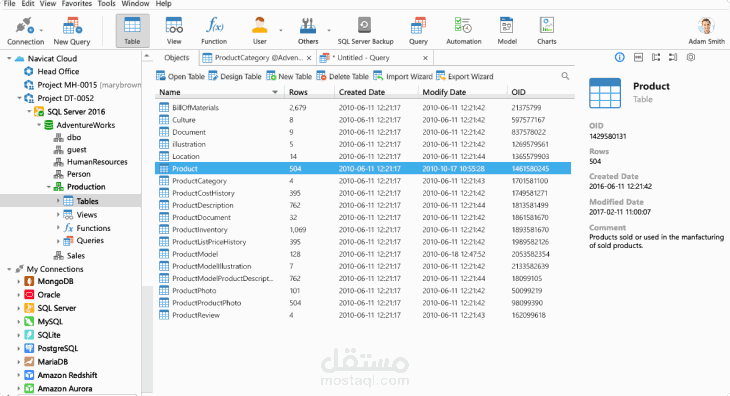Image resolution: width=730 pixels, height=396 pixels.
Task: Select the PostgreSQL connection
Action: [58, 348]
